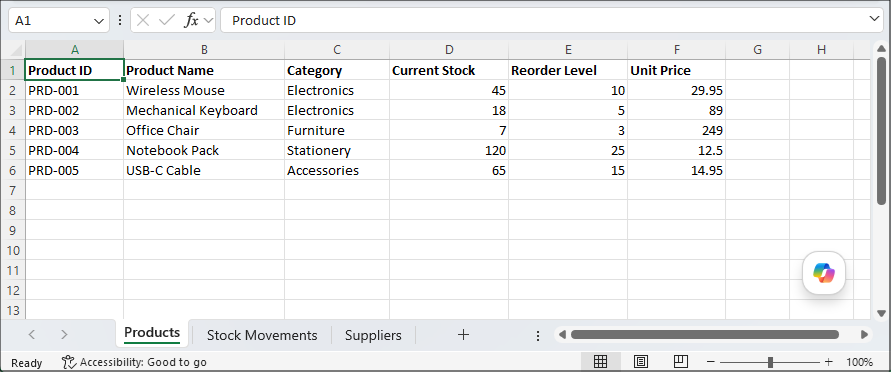This screenshot has width=891, height=372.
Task: Select the 249 unit price cell
Action: click(677, 130)
